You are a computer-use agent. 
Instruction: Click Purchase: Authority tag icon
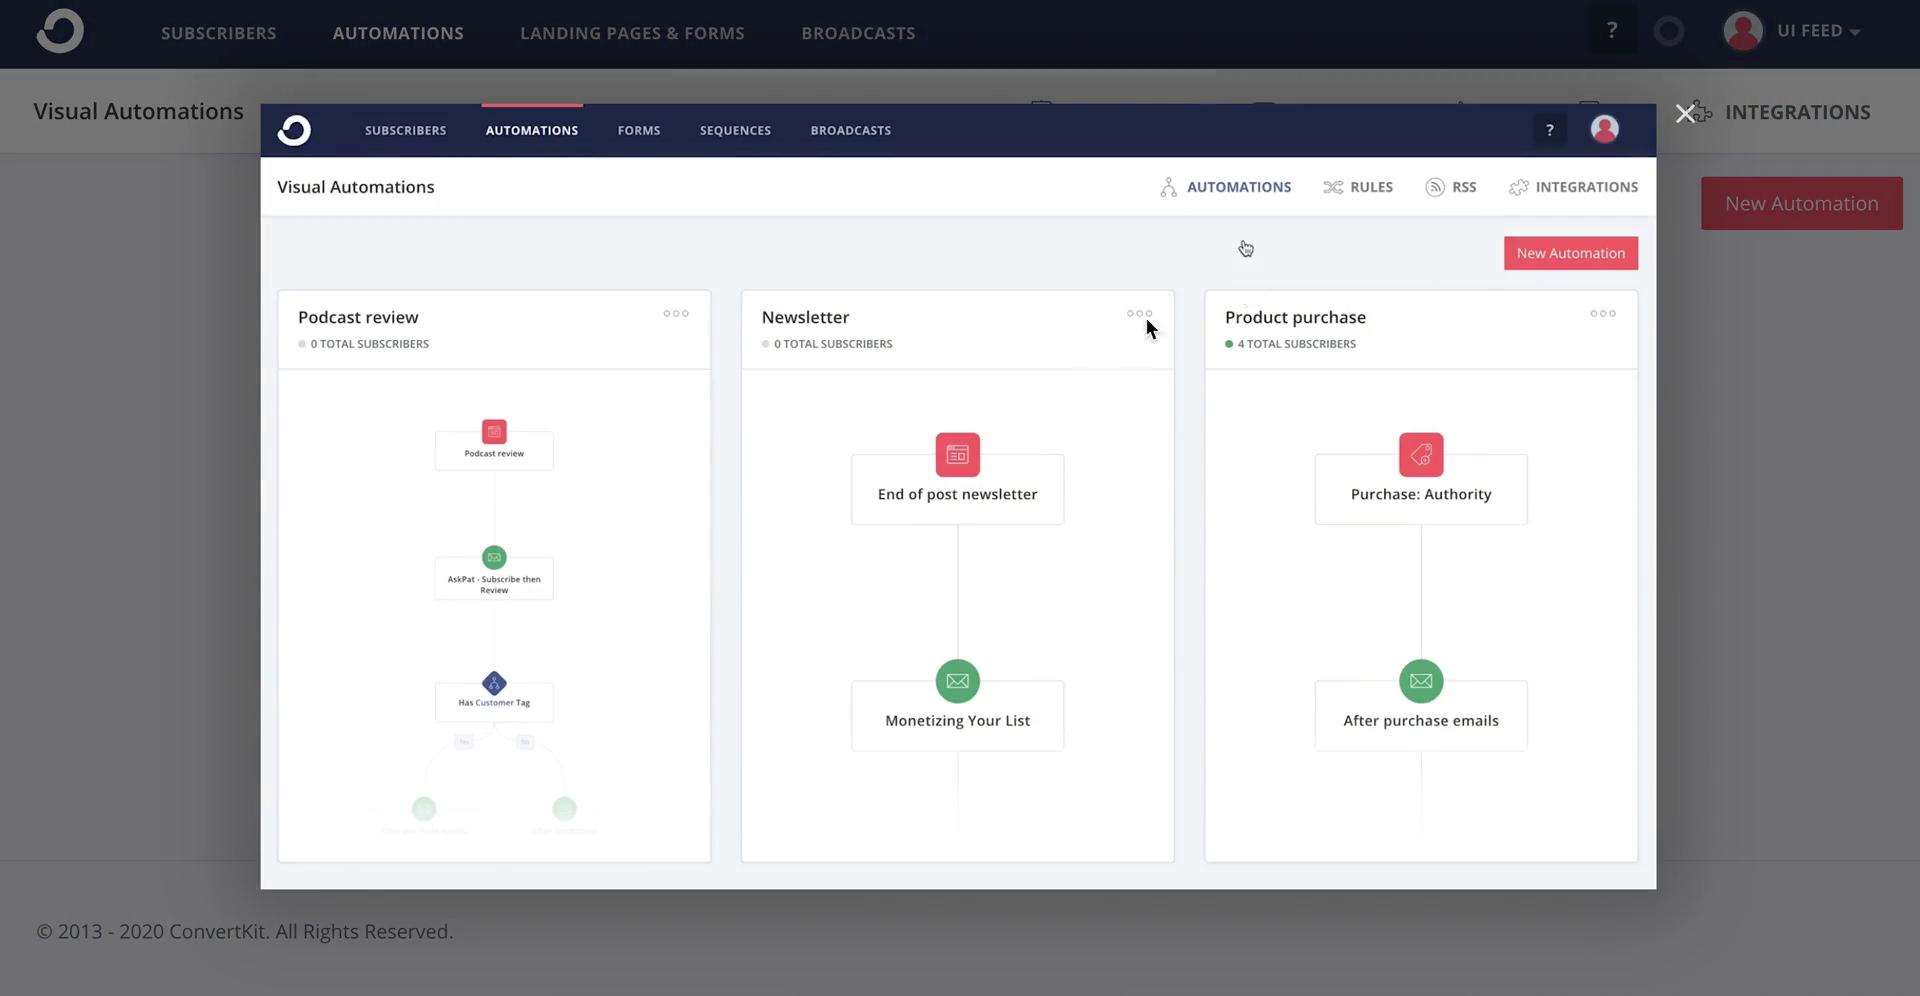(1421, 454)
